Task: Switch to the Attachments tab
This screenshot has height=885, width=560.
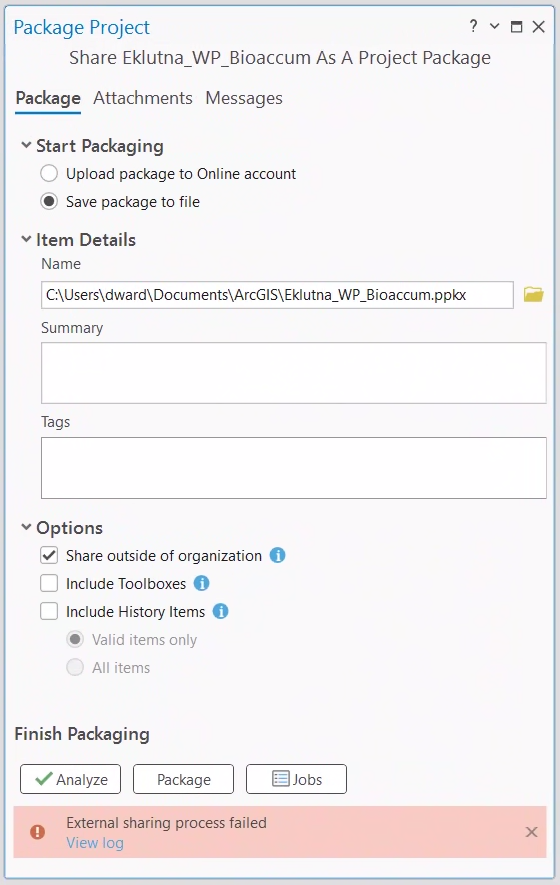Action: pos(143,98)
